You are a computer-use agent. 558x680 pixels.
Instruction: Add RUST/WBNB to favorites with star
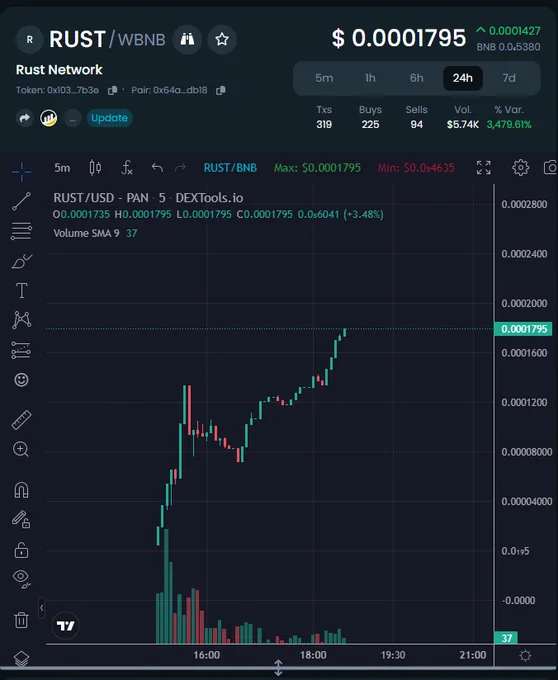[x=222, y=39]
